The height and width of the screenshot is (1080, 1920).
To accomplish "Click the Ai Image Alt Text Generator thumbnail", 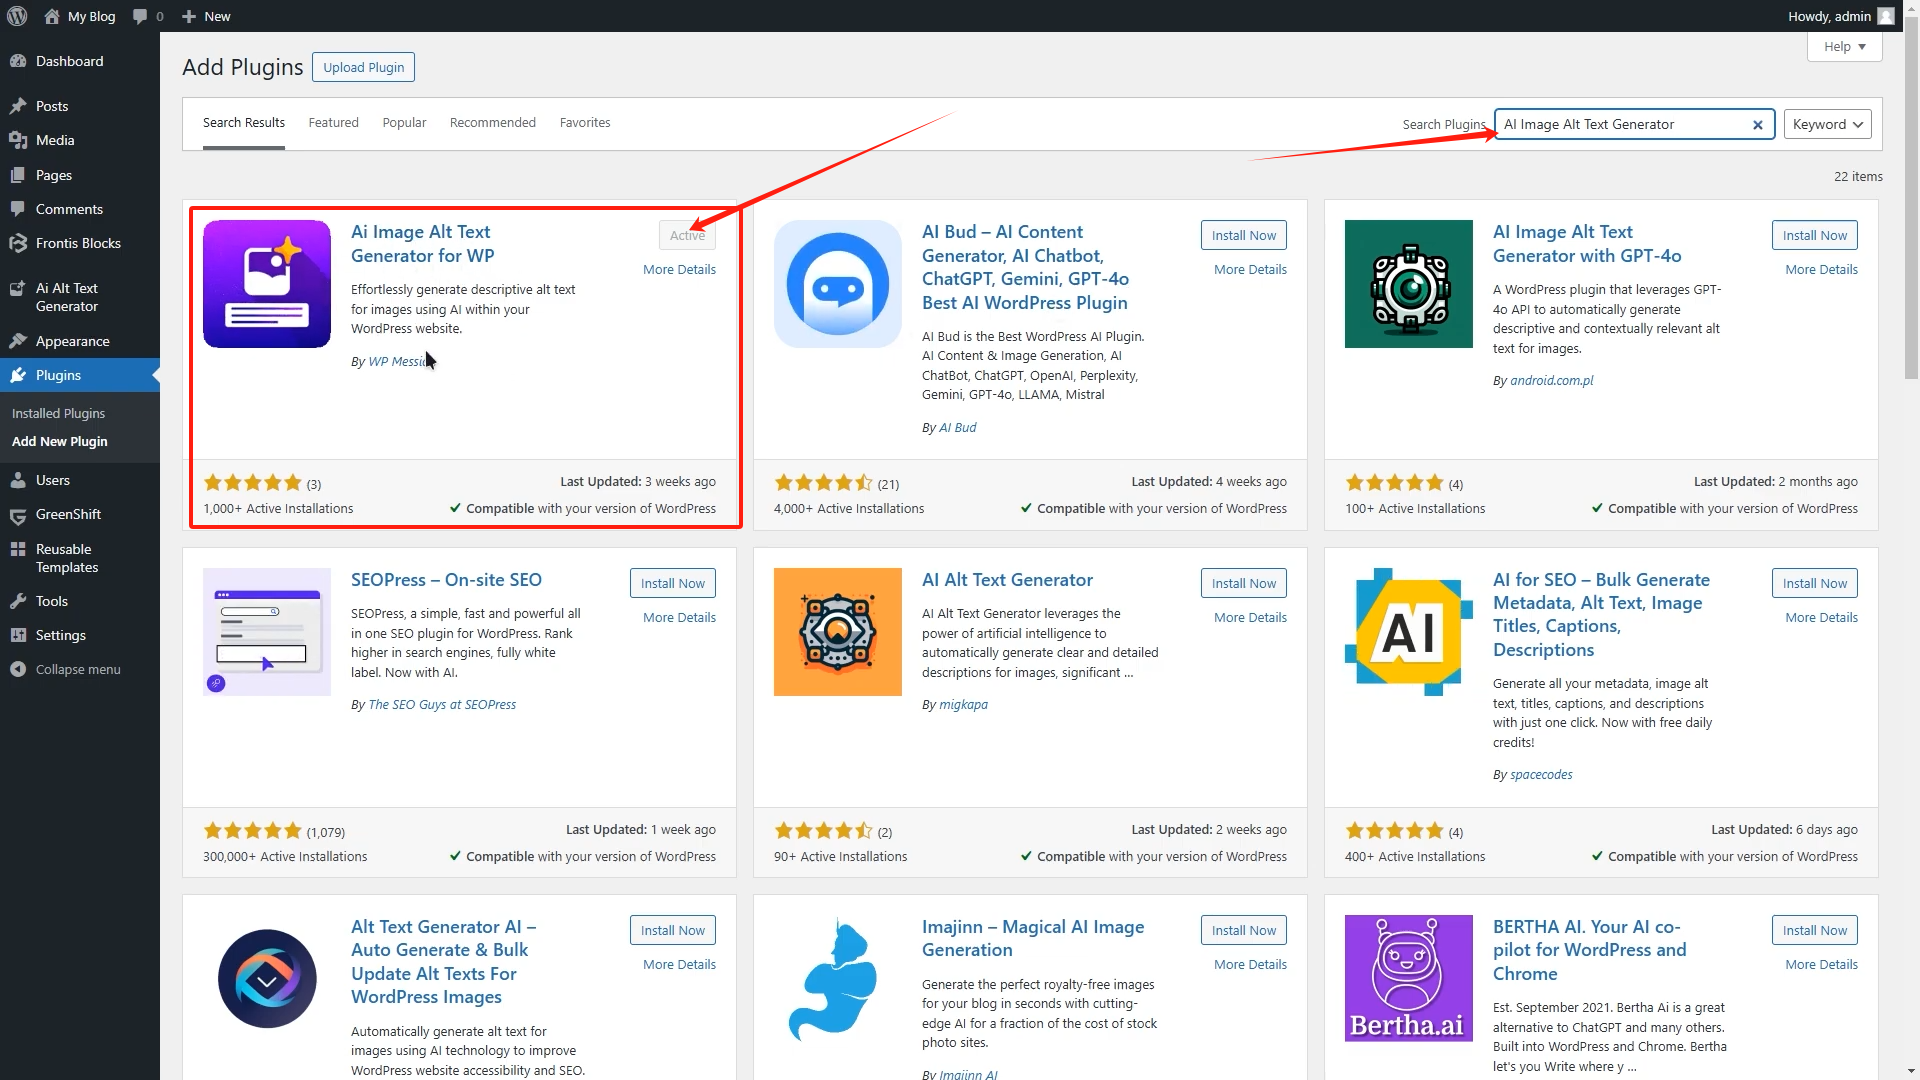I will pos(267,284).
